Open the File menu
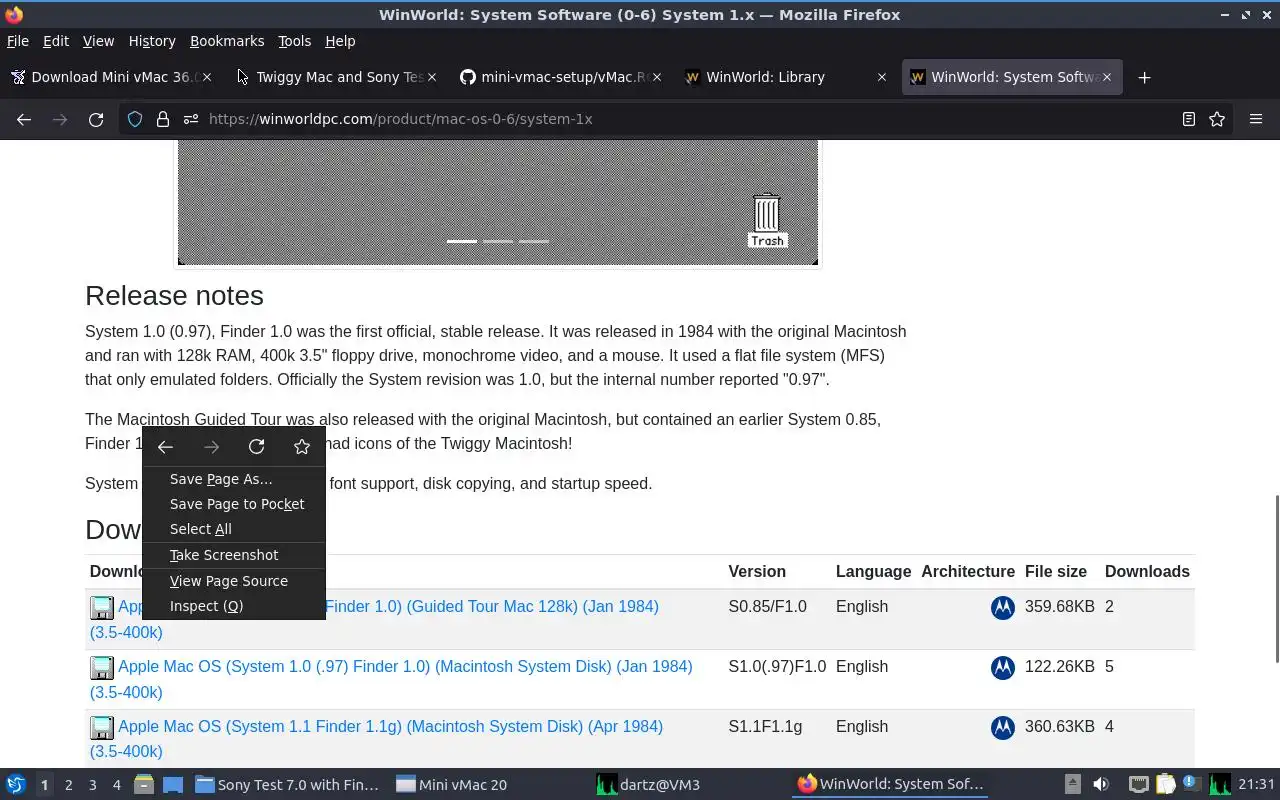Viewport: 1280px width, 800px height. 18,41
